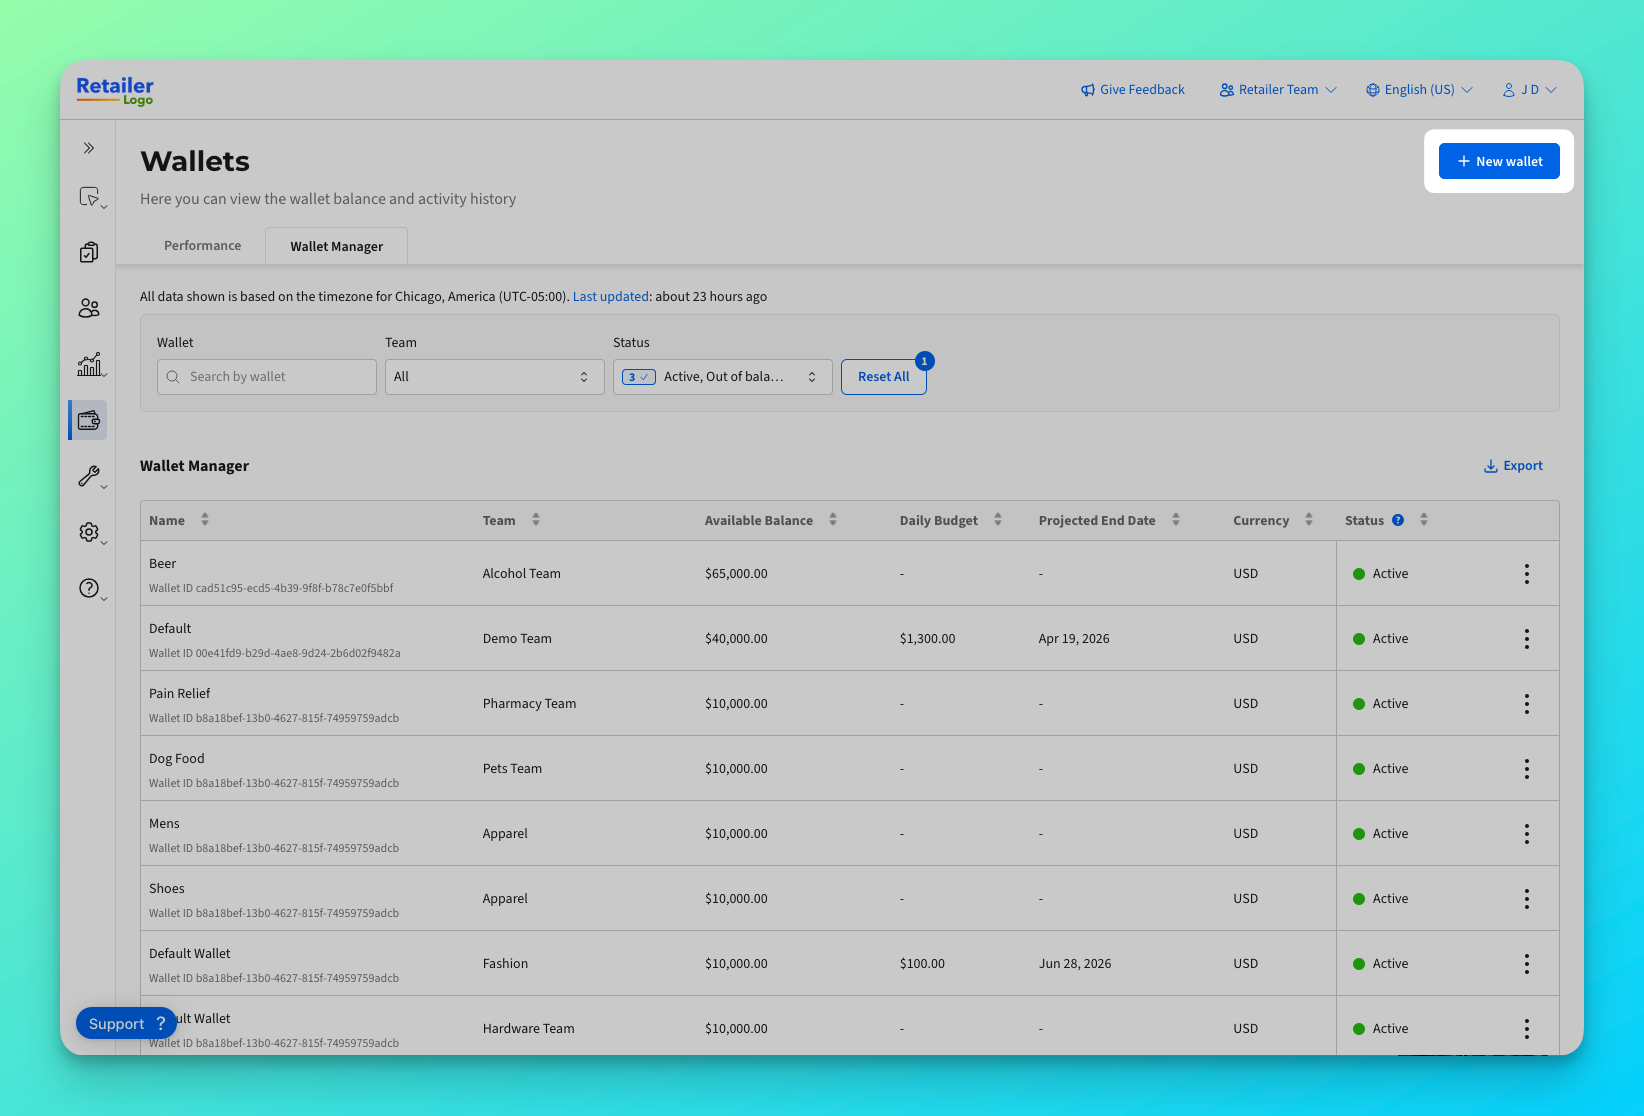Screen dimensions: 1644x1116
Task: Open the Team filter dropdown
Action: (495, 377)
